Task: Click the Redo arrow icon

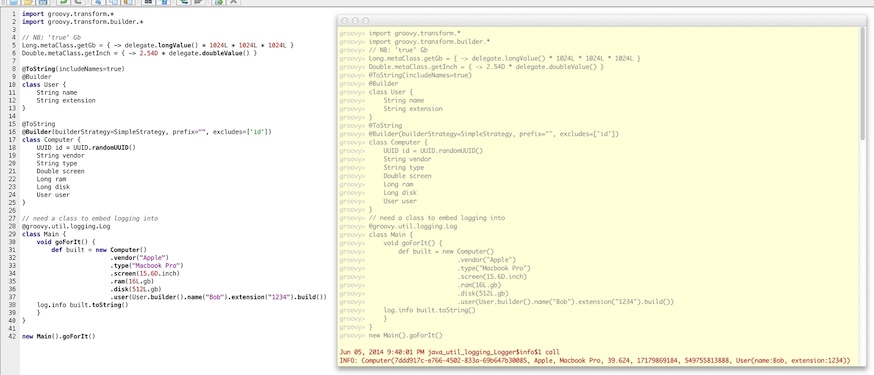Action: pos(77,2)
